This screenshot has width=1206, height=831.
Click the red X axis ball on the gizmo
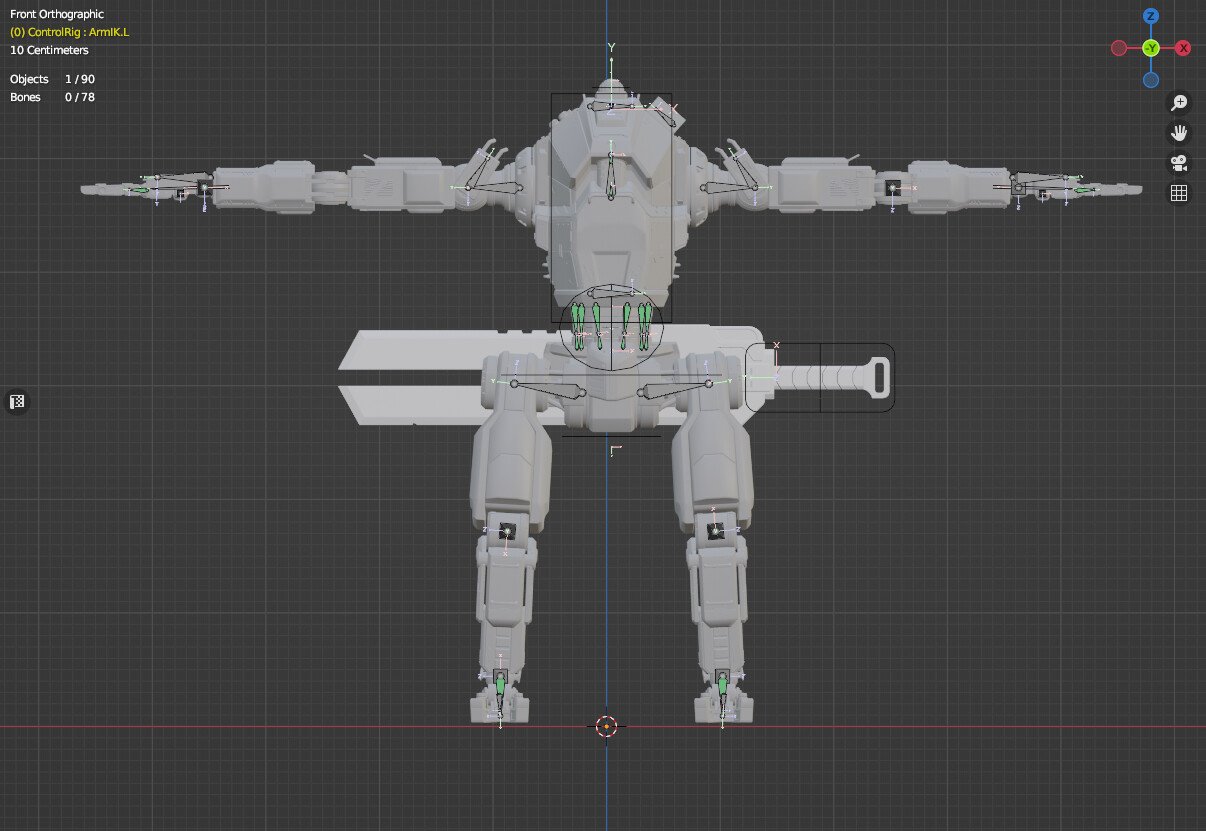pos(1184,47)
